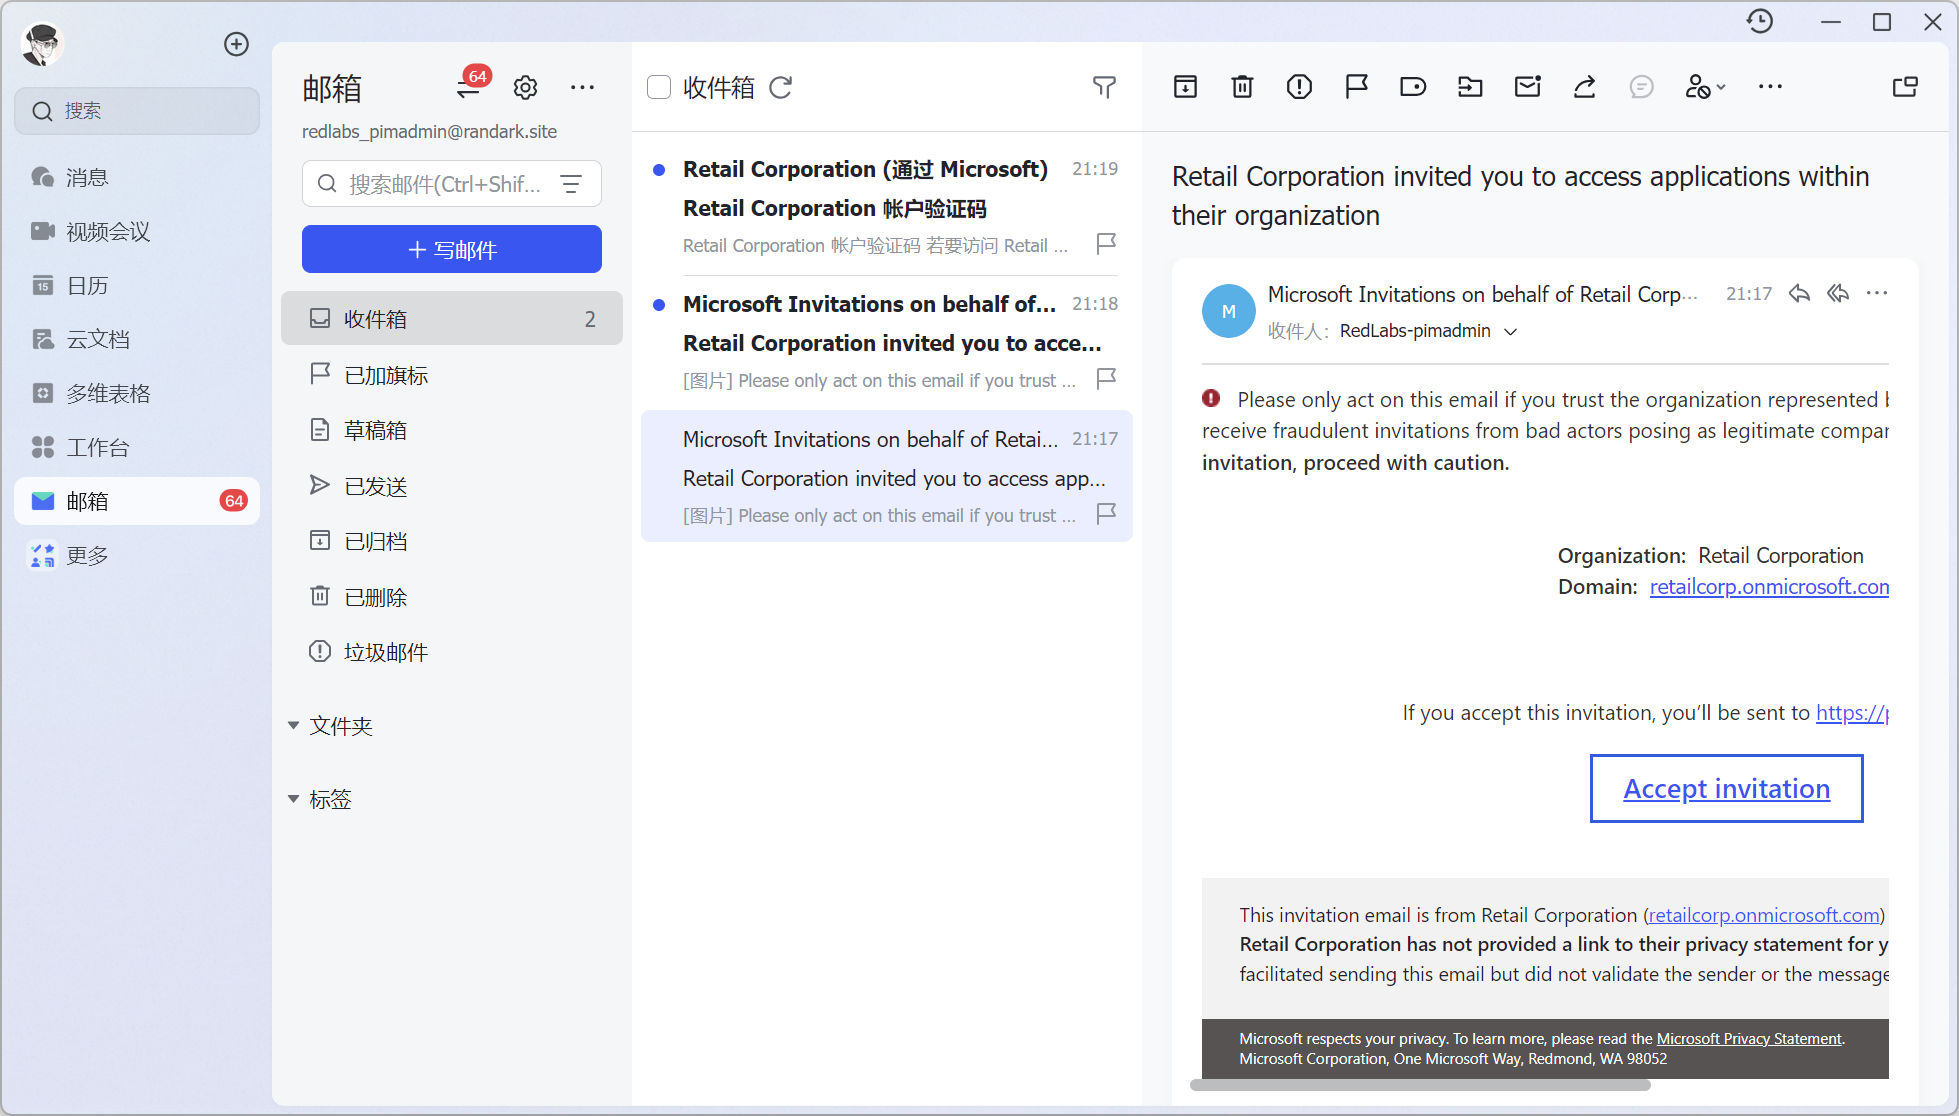Expand the recipient details chevron beside RedLabs-pimadmin
The height and width of the screenshot is (1116, 1959).
tap(1511, 332)
